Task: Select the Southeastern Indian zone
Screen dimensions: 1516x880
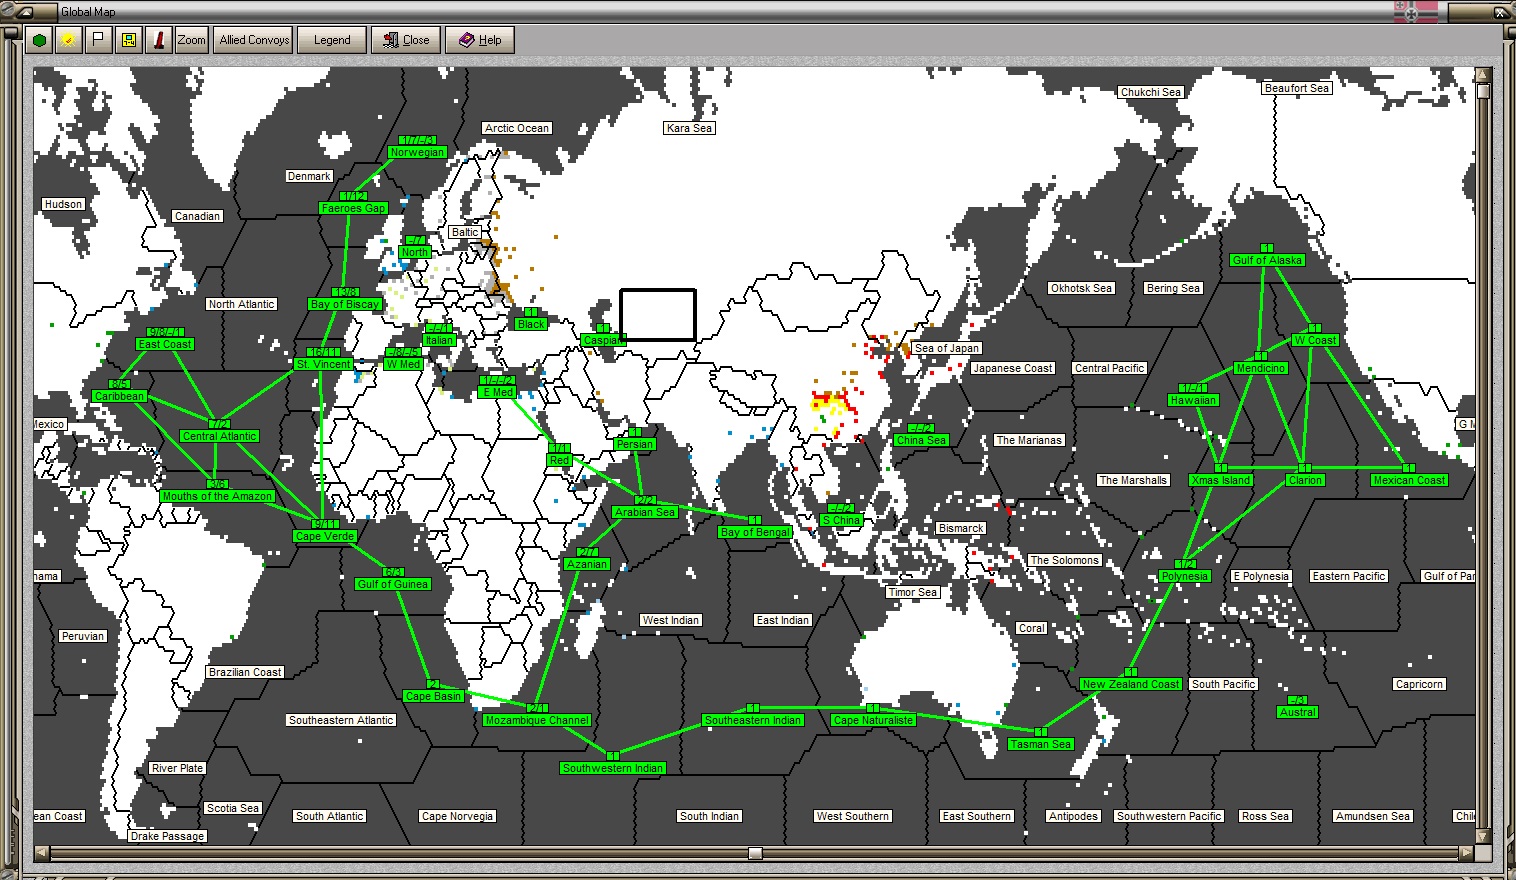Action: [753, 720]
